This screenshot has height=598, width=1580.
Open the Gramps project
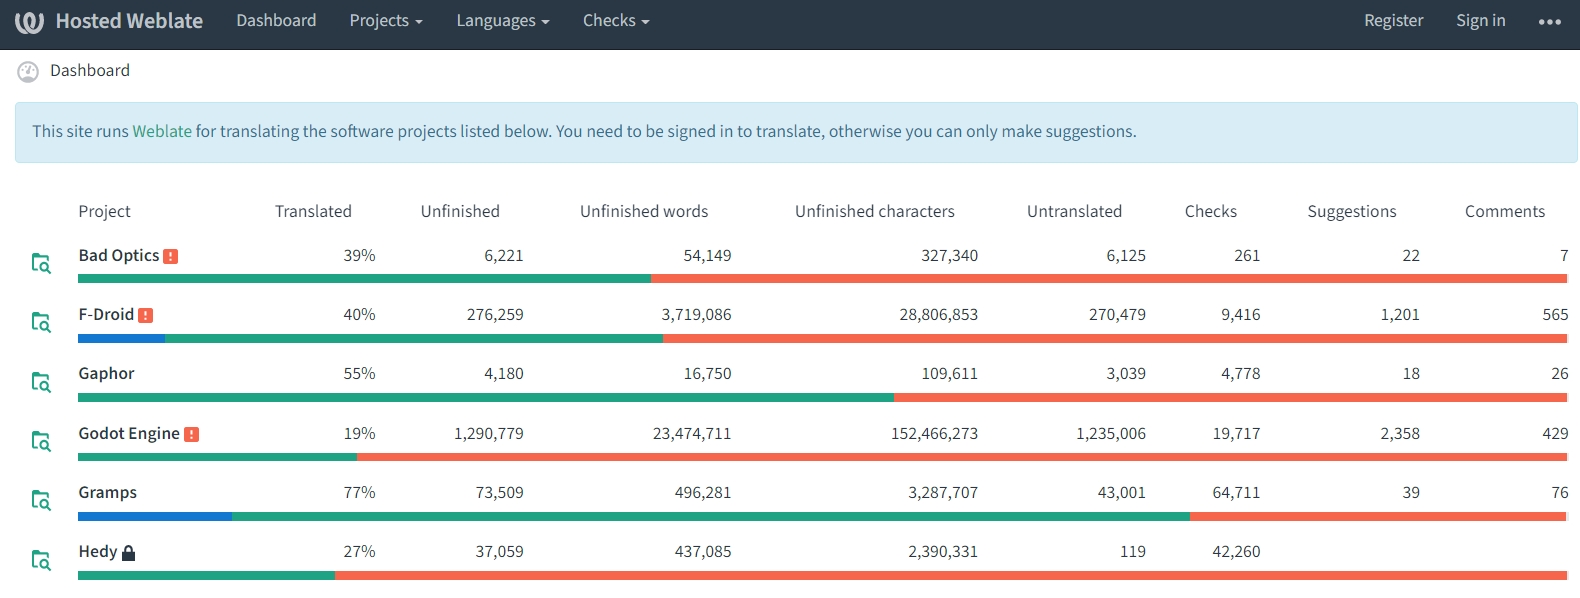(107, 492)
